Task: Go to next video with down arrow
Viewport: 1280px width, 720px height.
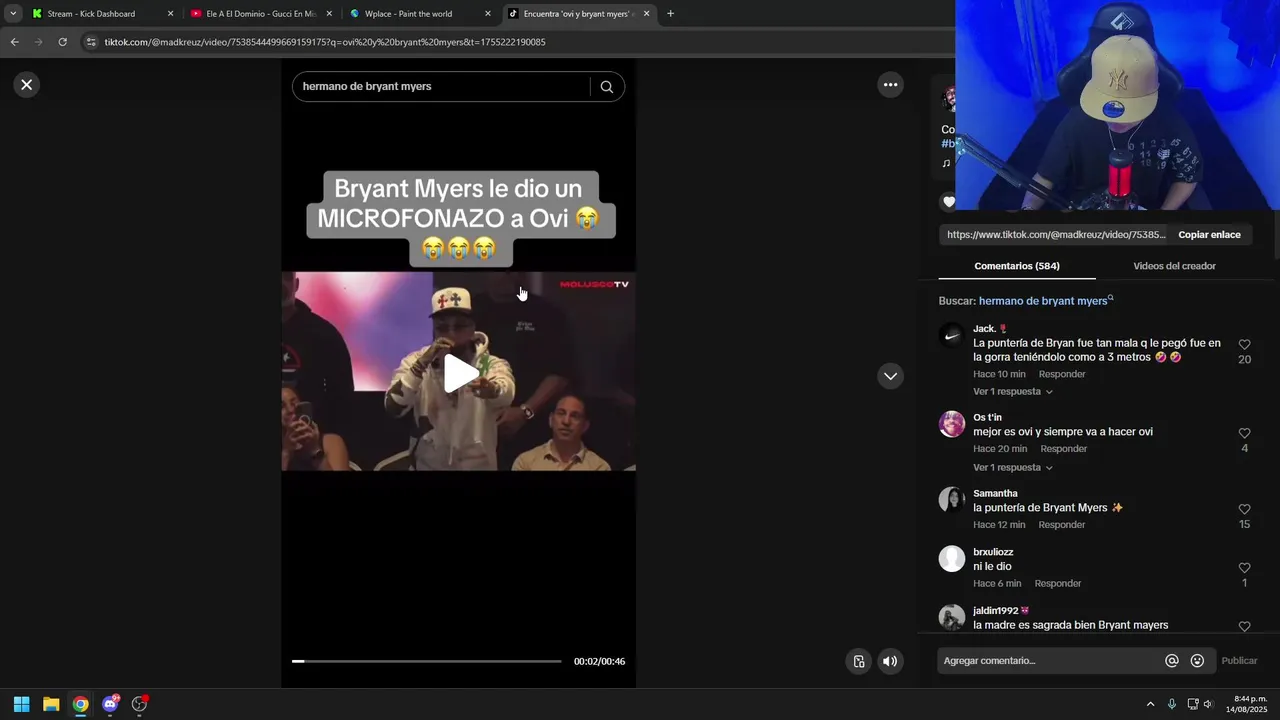Action: tap(890, 376)
